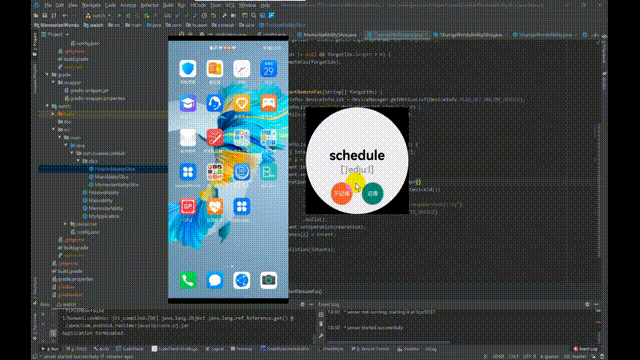Tap the green remember button on watch
The image size is (640, 360).
pos(373,193)
